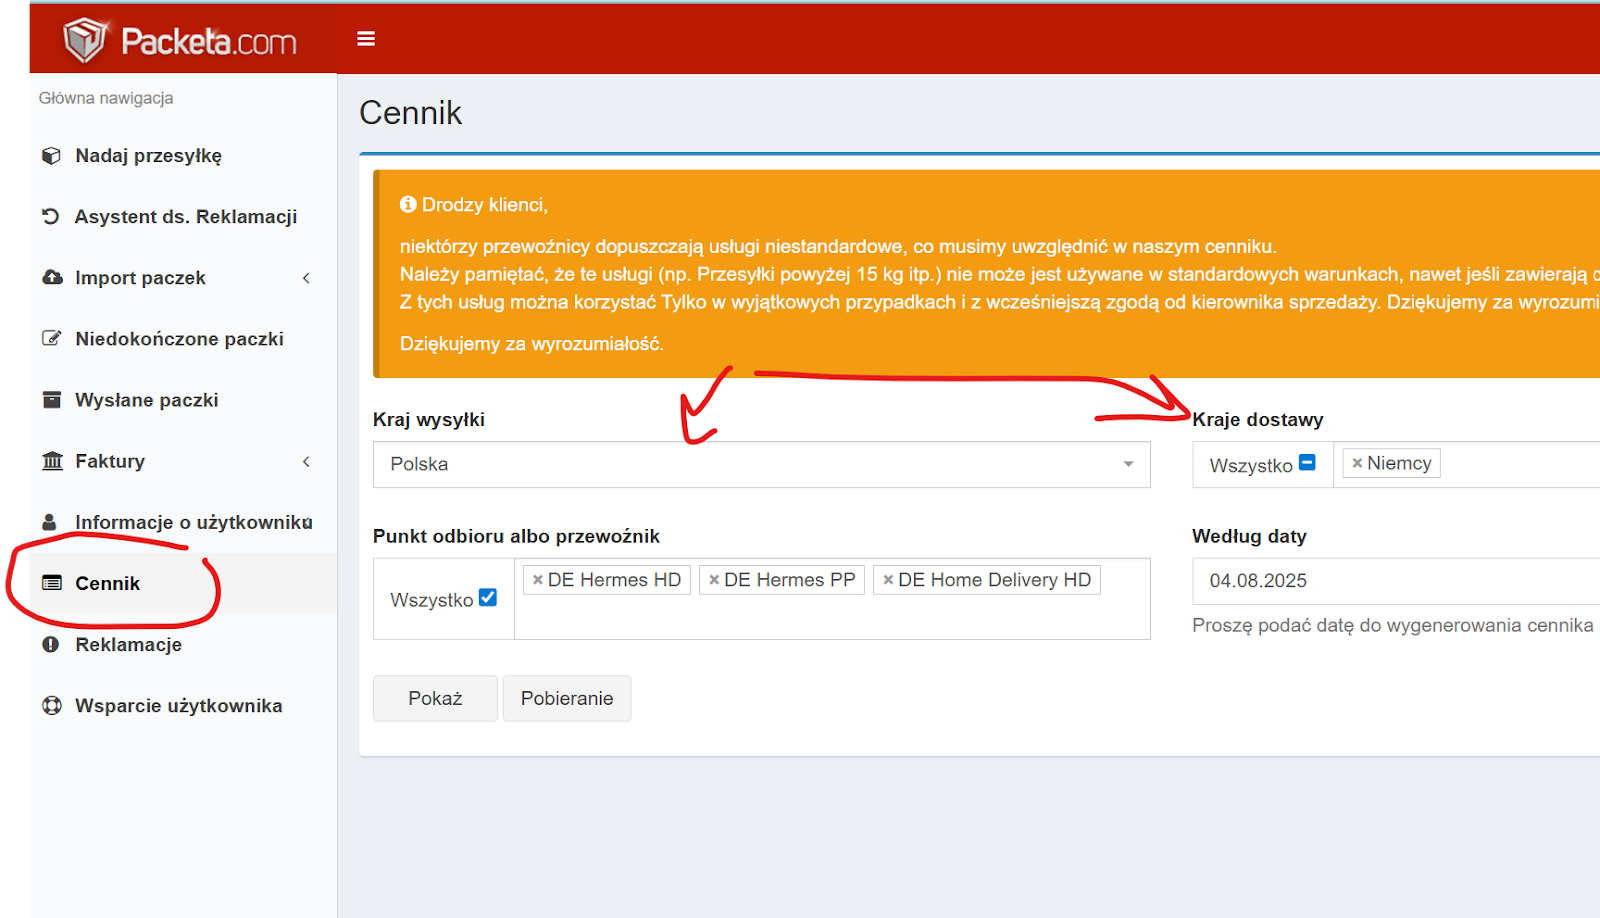Uncheck Wszystko checkbox for pickup points
This screenshot has height=918, width=1600.
point(488,597)
